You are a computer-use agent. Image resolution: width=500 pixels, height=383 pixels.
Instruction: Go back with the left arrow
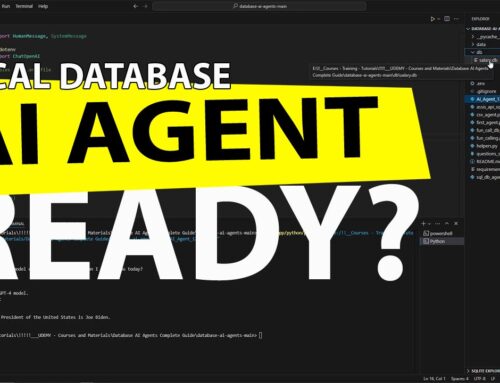coord(135,6)
